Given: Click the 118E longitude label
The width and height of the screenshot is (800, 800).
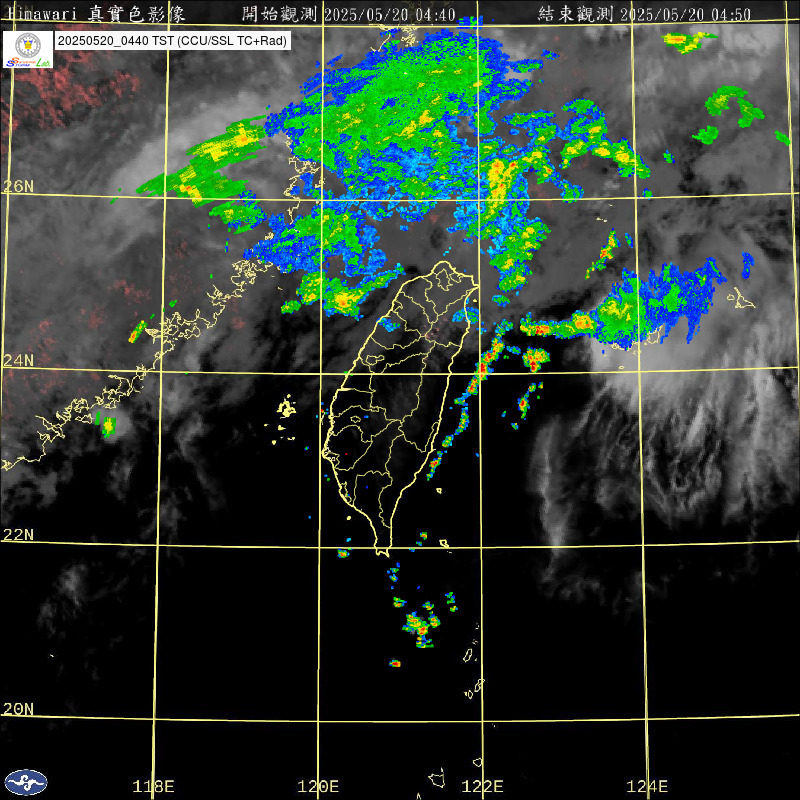Looking at the screenshot, I should click(x=153, y=786).
